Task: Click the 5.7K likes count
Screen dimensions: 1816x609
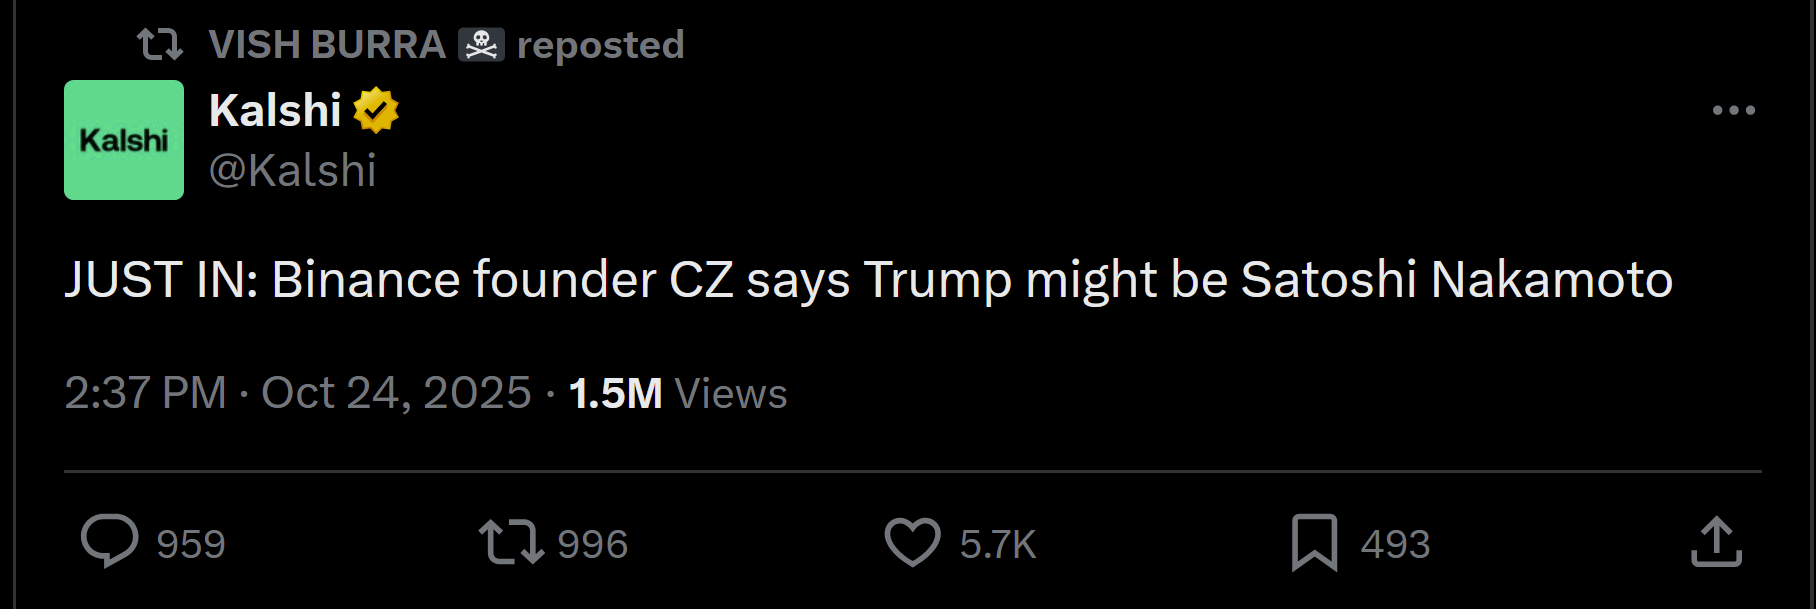Action: pos(998,545)
